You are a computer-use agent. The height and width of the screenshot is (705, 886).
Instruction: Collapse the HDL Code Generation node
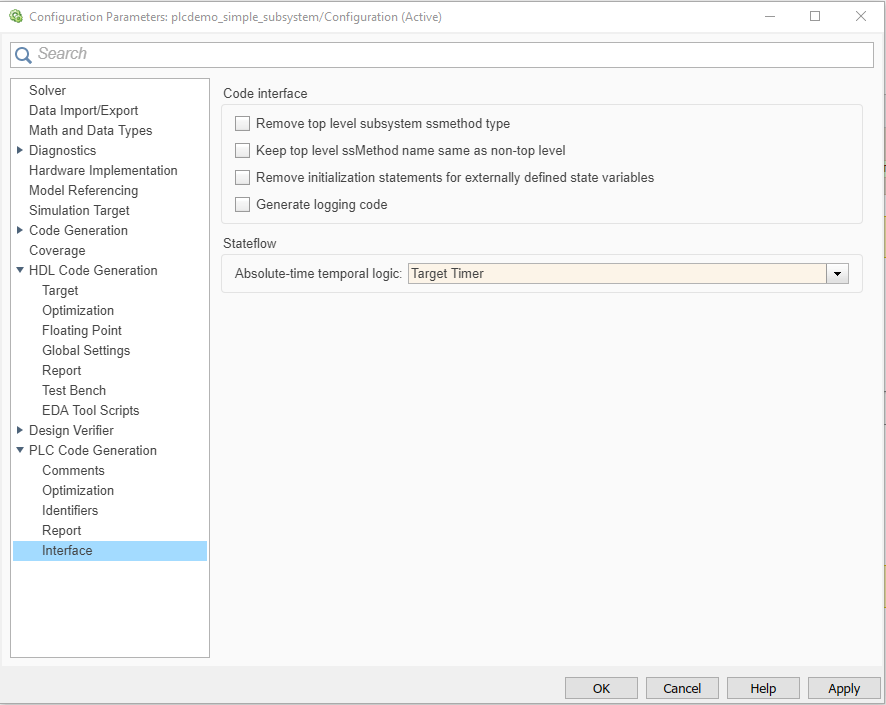[x=20, y=271]
